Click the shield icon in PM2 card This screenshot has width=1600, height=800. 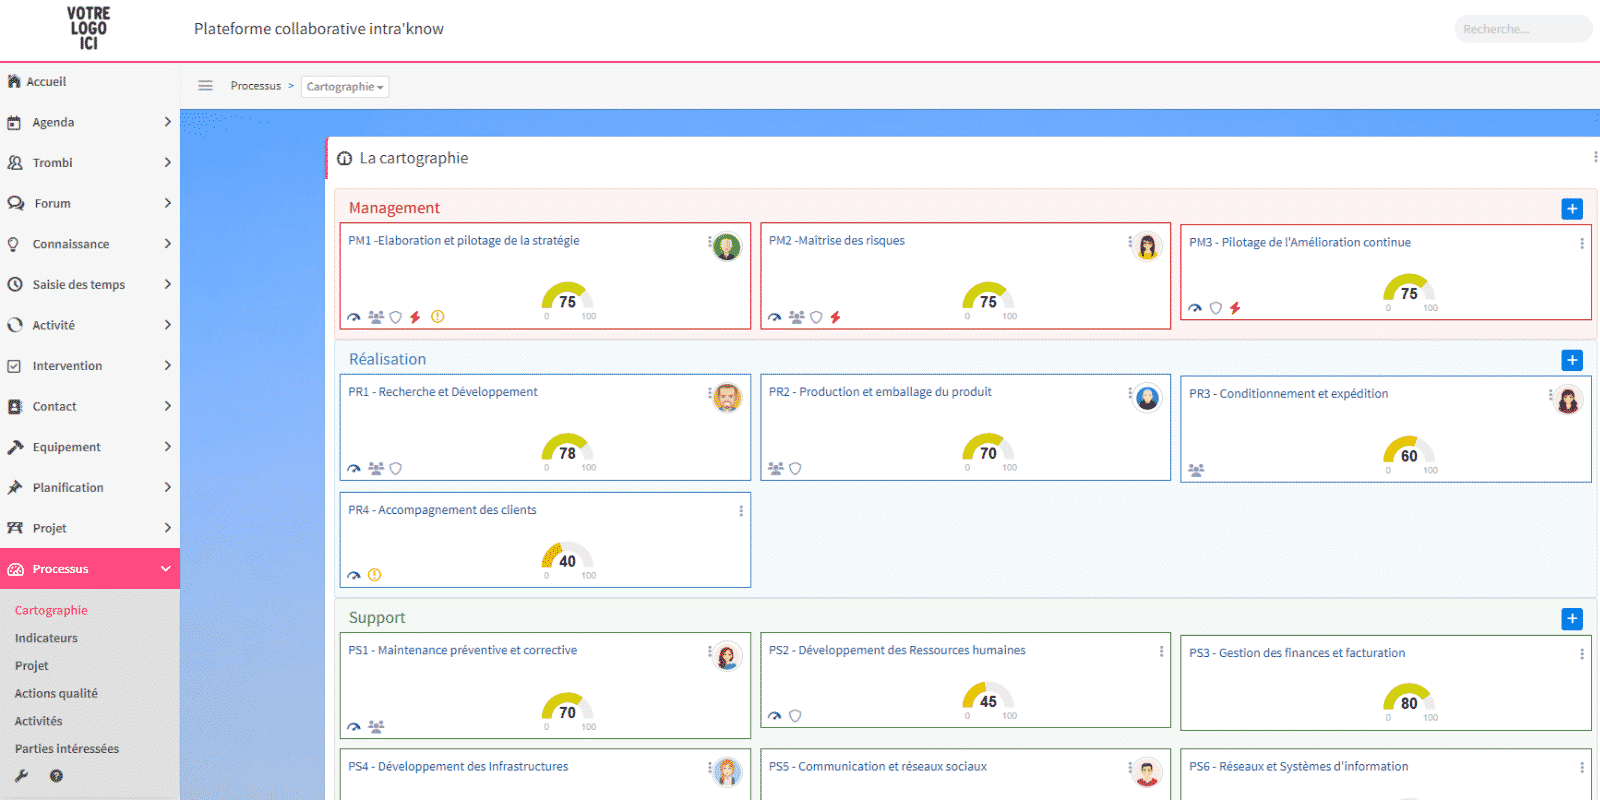point(816,317)
